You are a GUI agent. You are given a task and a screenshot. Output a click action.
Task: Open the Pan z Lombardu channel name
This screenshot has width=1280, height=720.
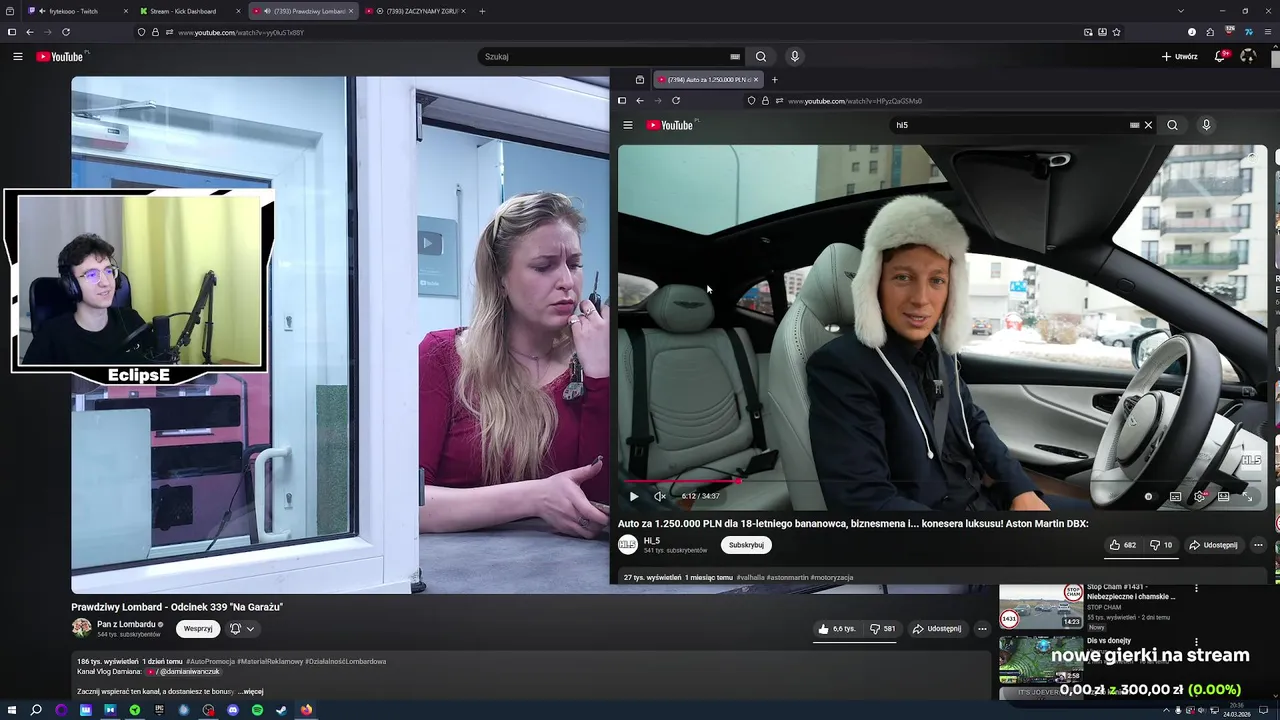pos(126,624)
